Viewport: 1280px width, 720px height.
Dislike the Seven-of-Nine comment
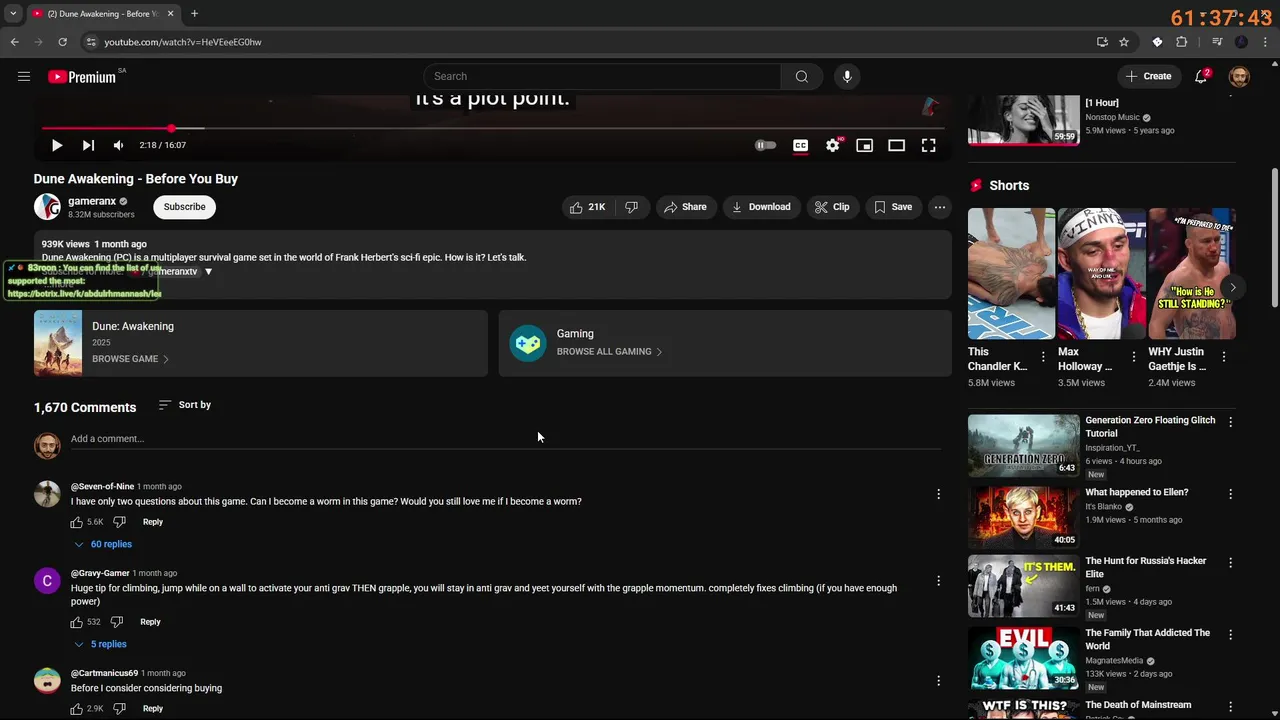119,522
